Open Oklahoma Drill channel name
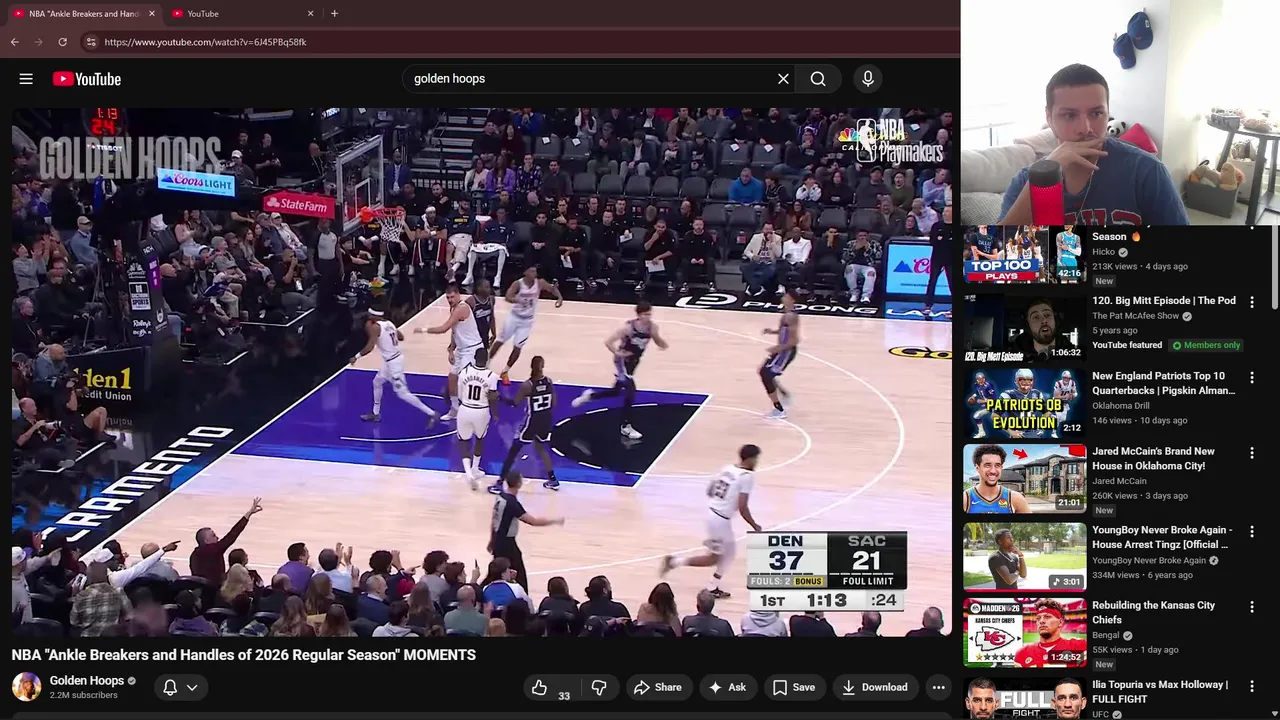 click(x=1120, y=406)
